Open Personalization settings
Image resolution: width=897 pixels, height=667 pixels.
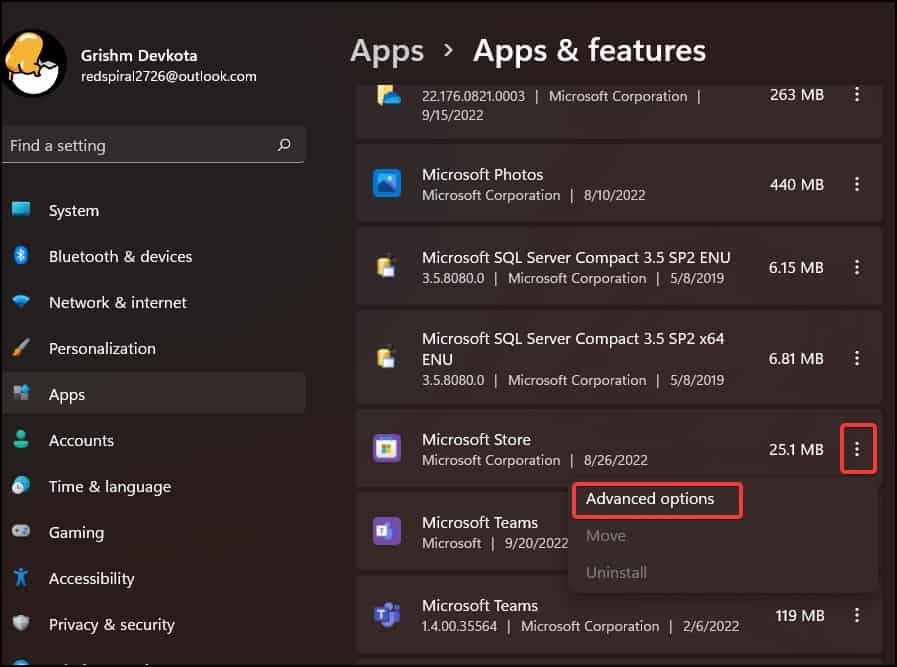tap(154, 348)
